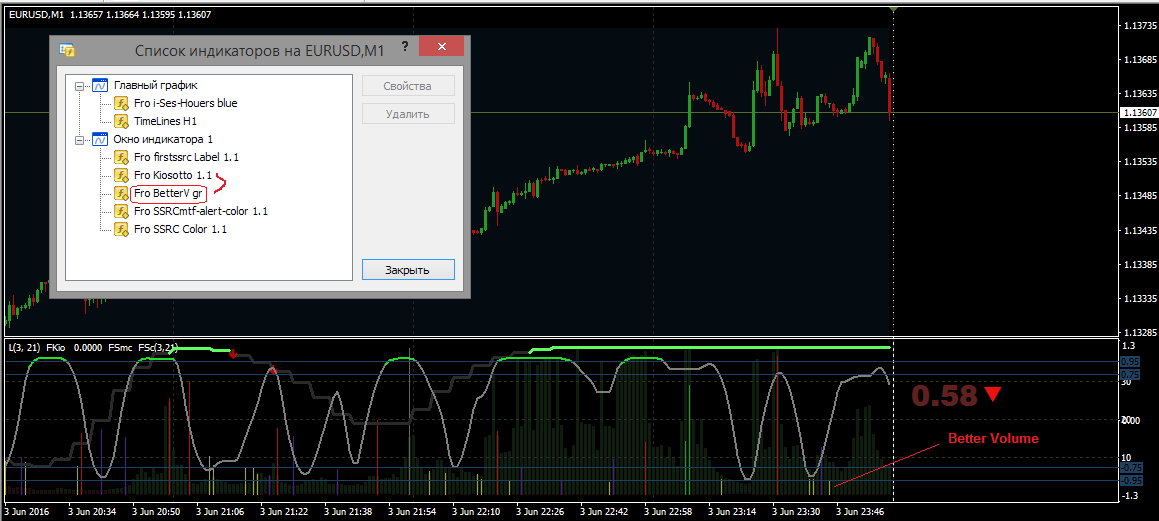Viewport: 1159px width, 521px height.
Task: Click the 3 Jun 21:06 time label
Action: [x=221, y=511]
